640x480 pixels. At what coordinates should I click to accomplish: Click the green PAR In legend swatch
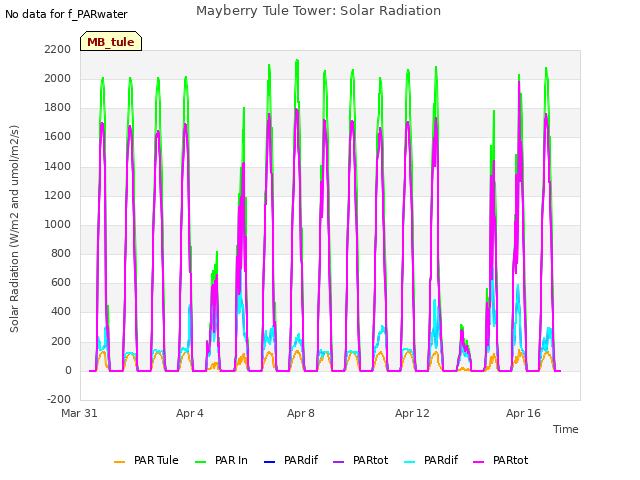pyautogui.click(x=200, y=462)
